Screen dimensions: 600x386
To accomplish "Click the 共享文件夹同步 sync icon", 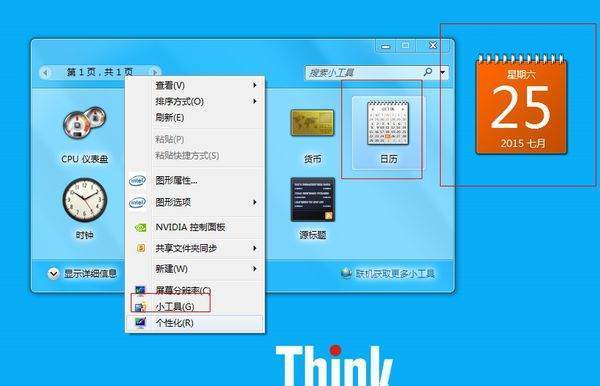I will (141, 248).
